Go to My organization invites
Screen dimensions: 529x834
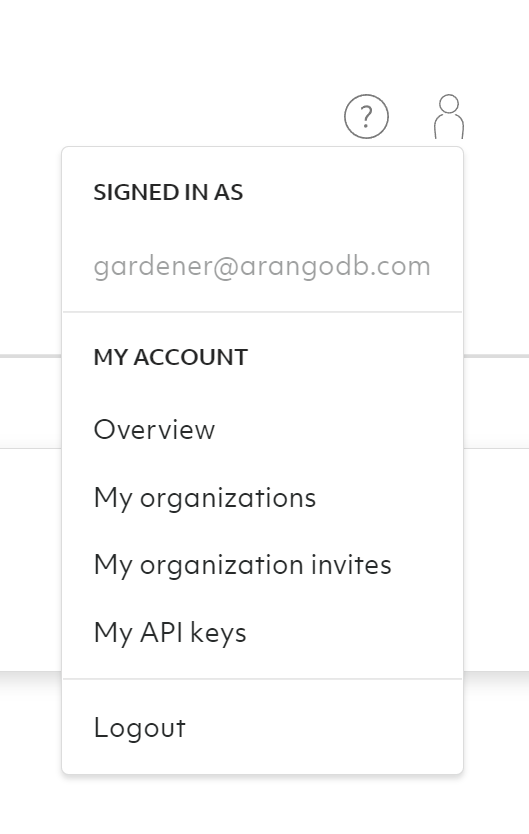point(242,565)
